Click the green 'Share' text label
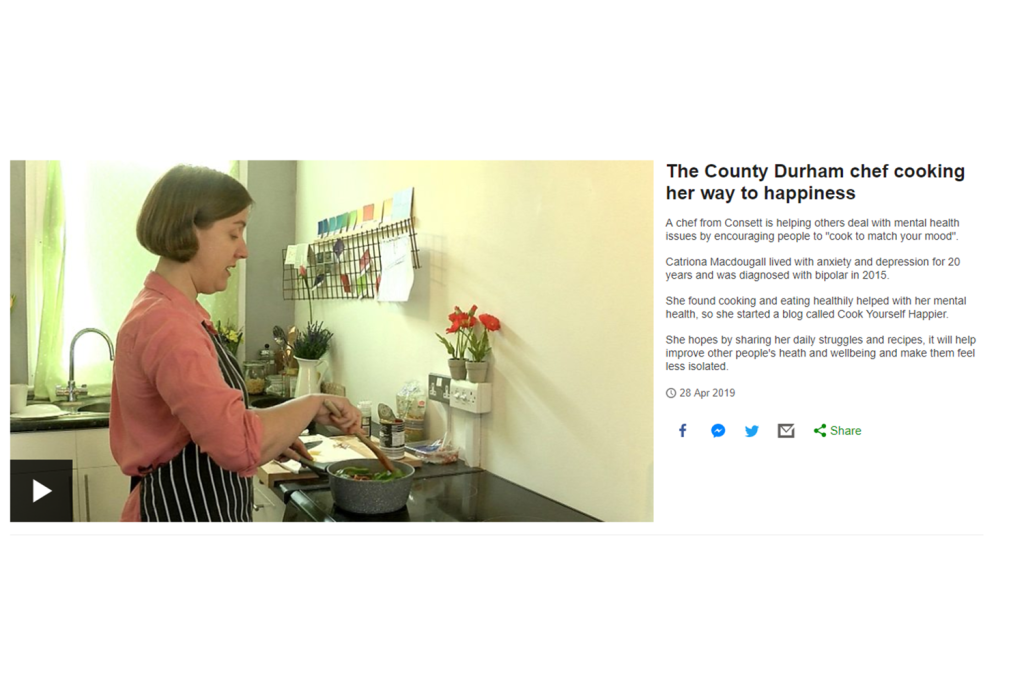Image resolution: width=1024 pixels, height=683 pixels. pyautogui.click(x=845, y=430)
